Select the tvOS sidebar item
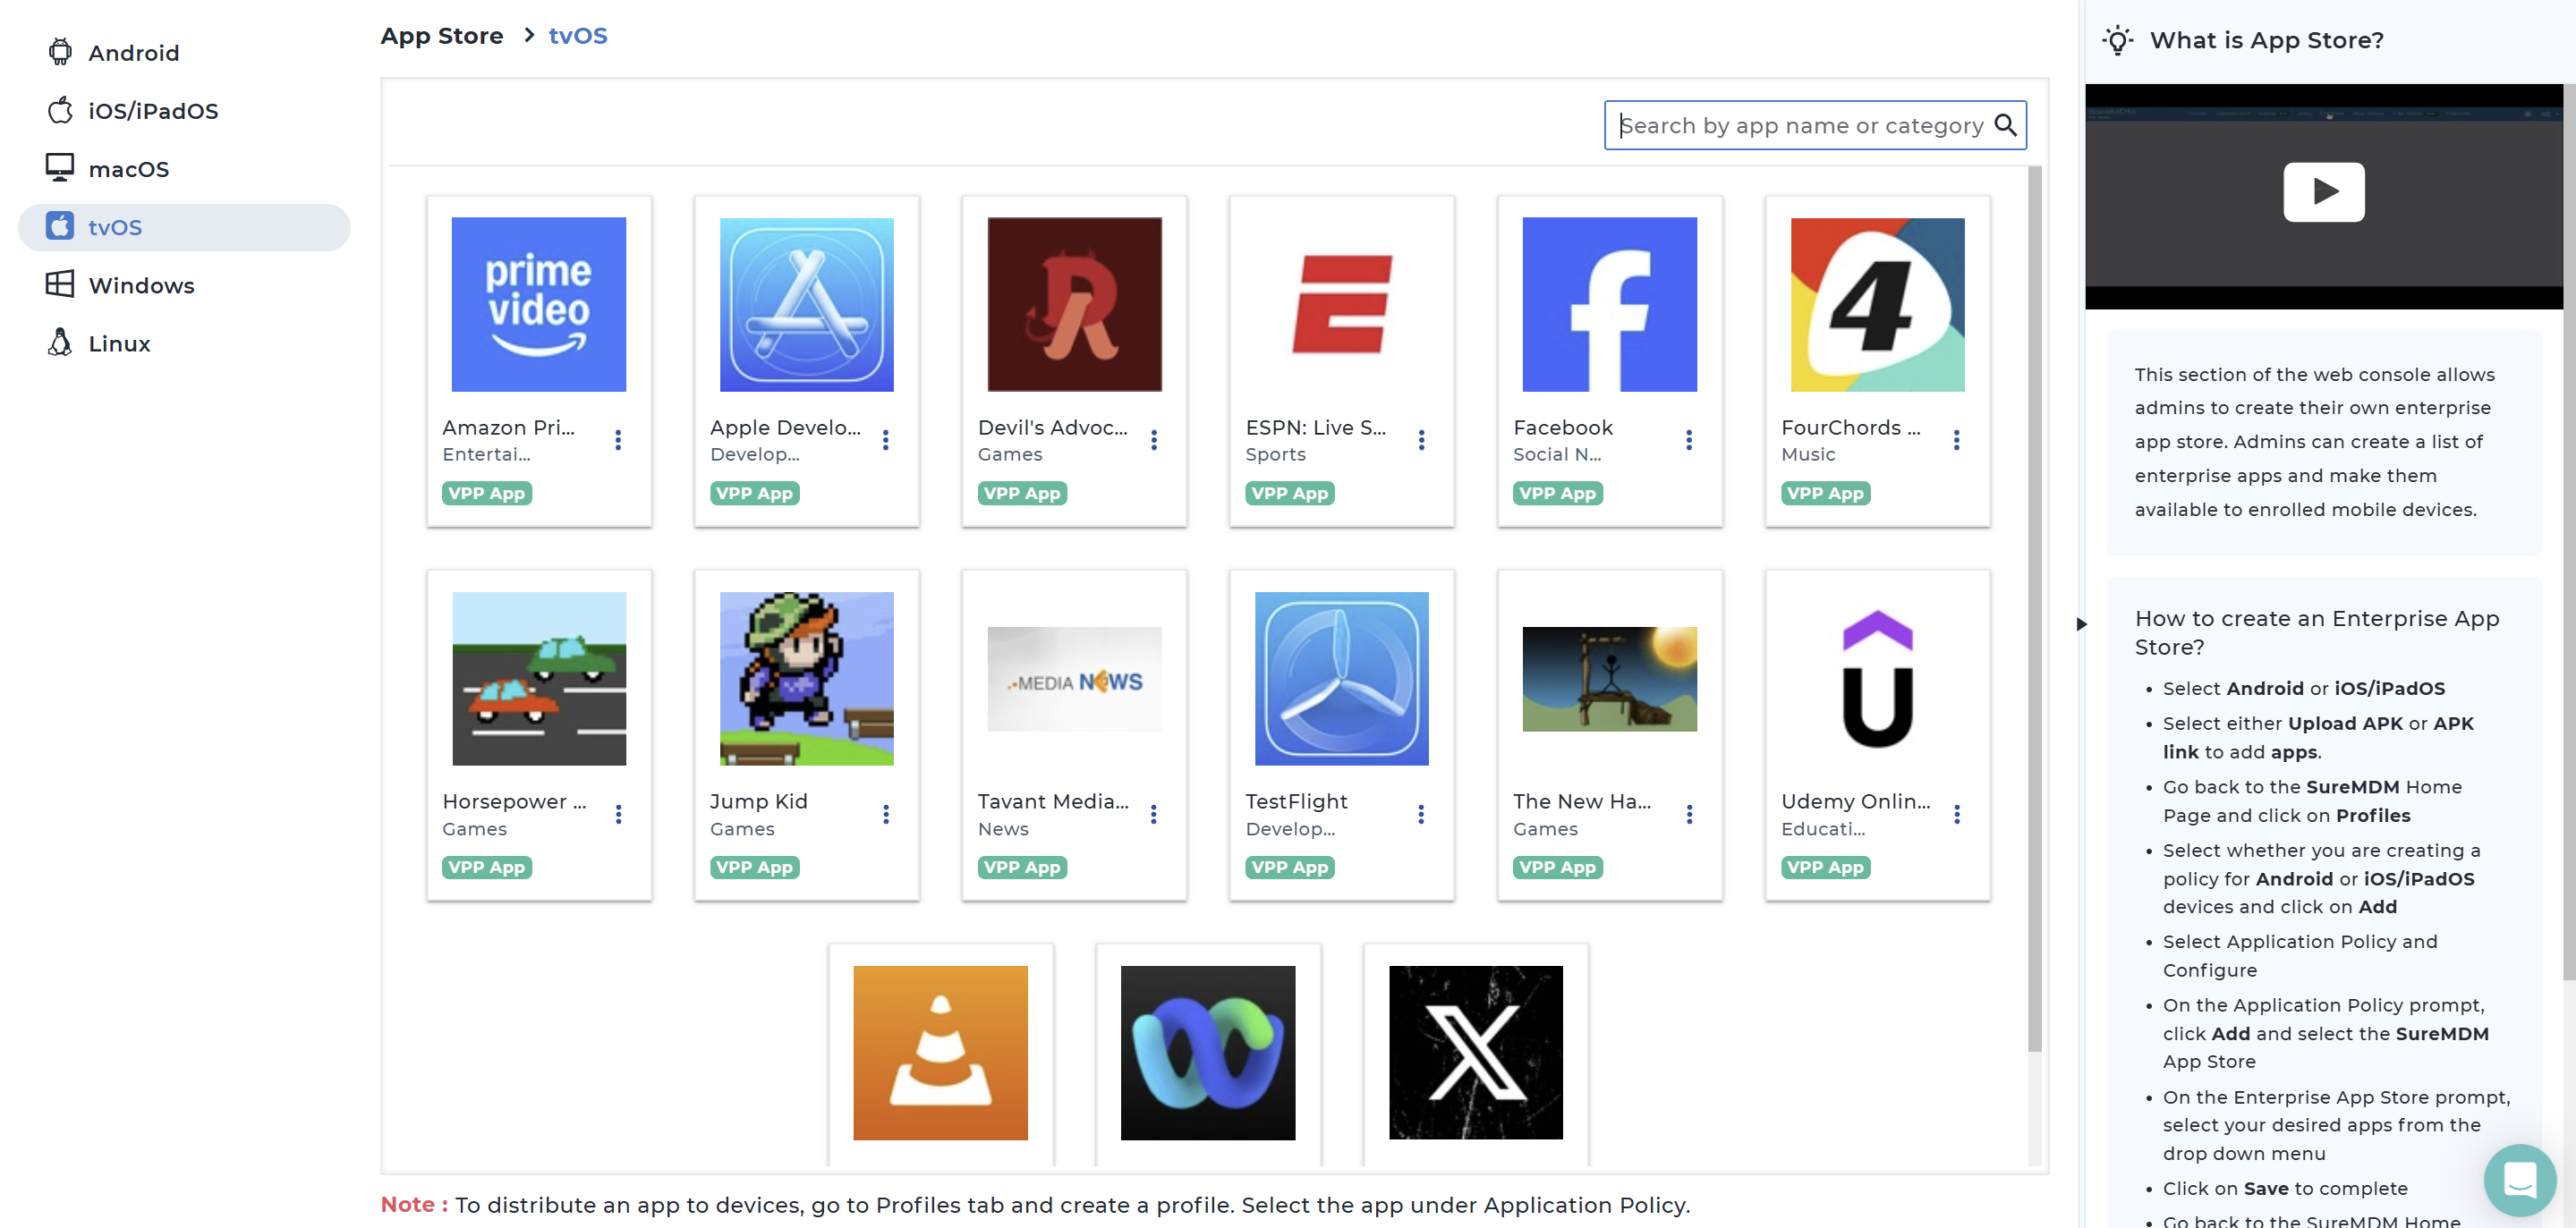Image resolution: width=2576 pixels, height=1228 pixels. point(184,227)
